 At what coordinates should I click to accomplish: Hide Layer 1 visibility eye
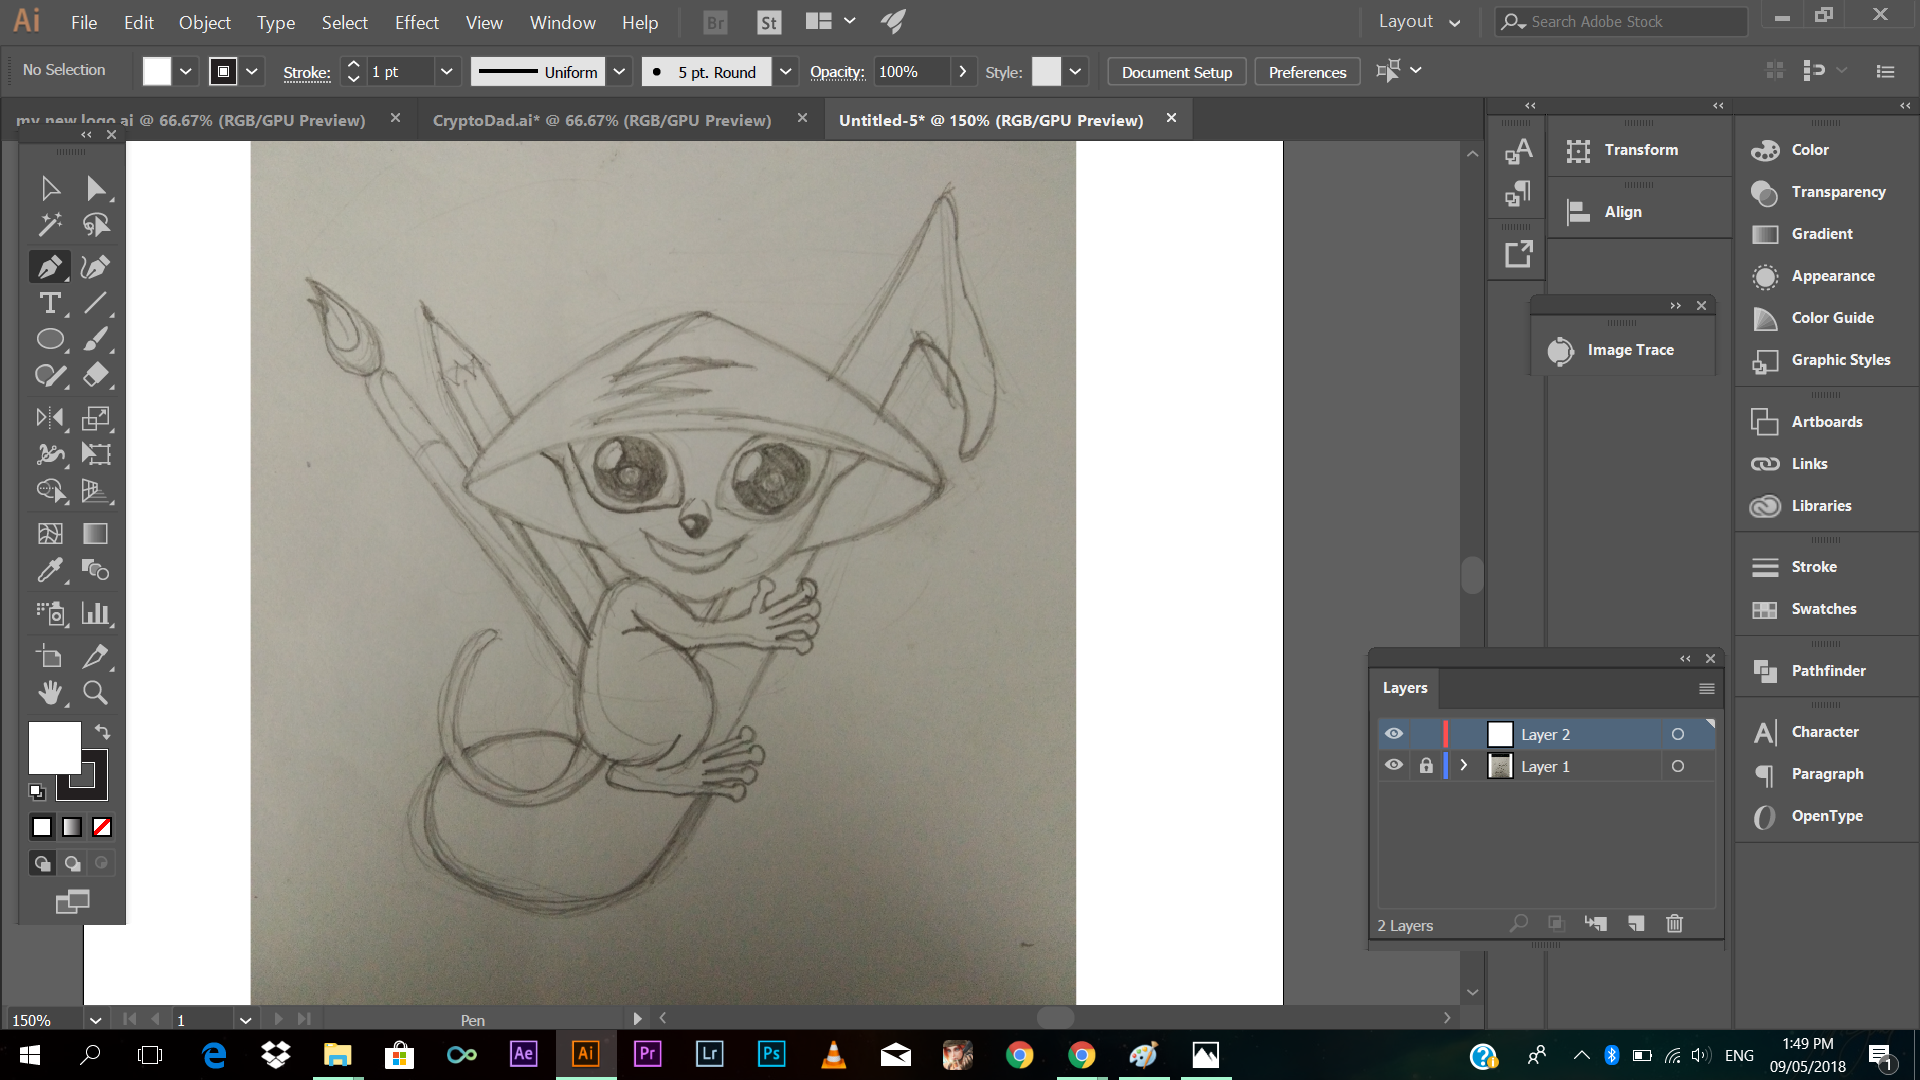(1394, 766)
